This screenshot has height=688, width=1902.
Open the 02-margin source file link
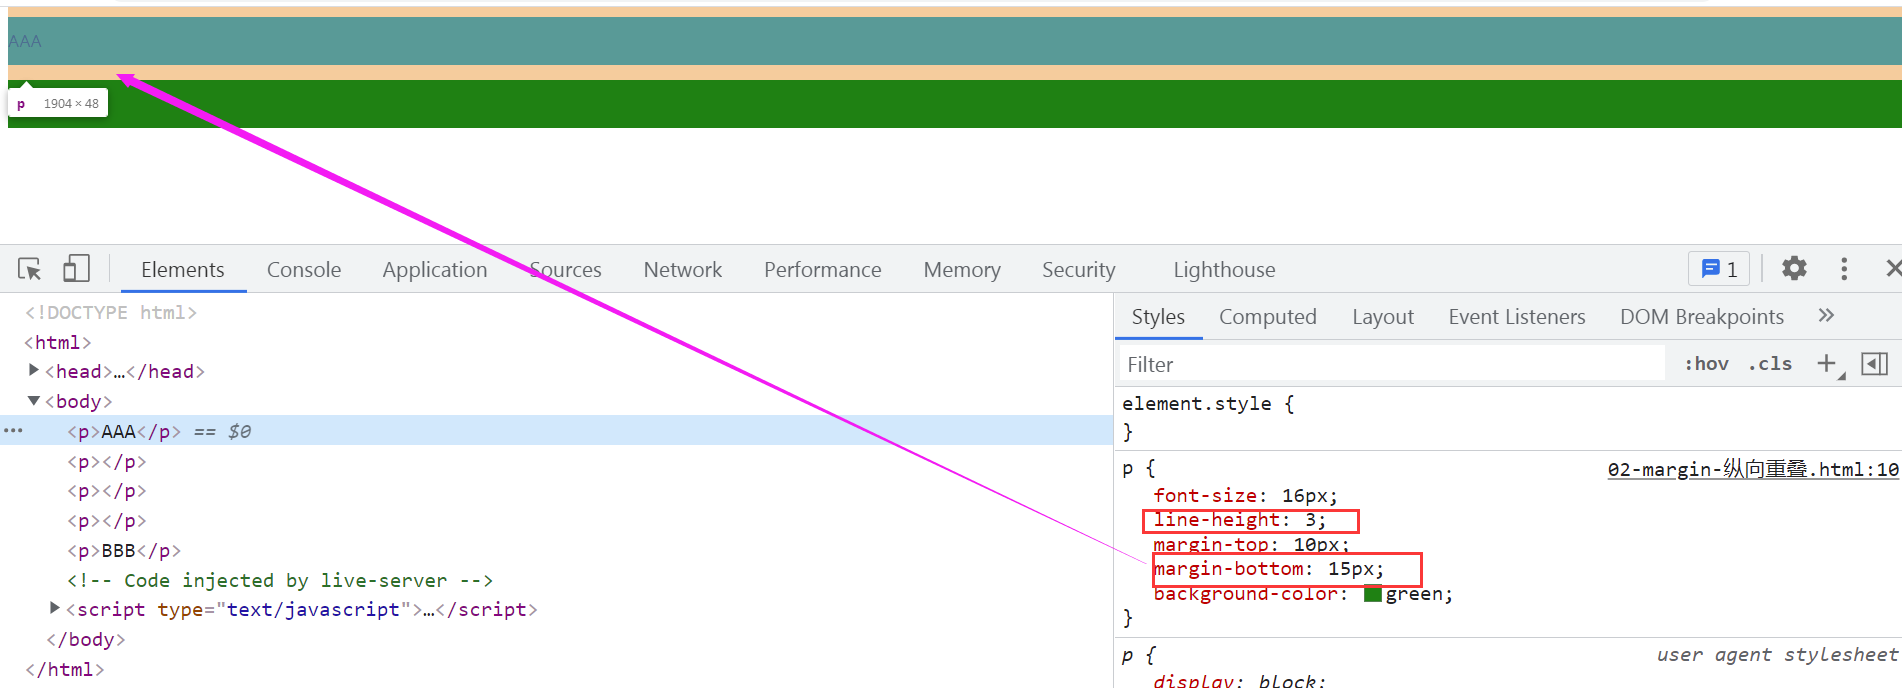tap(1753, 469)
